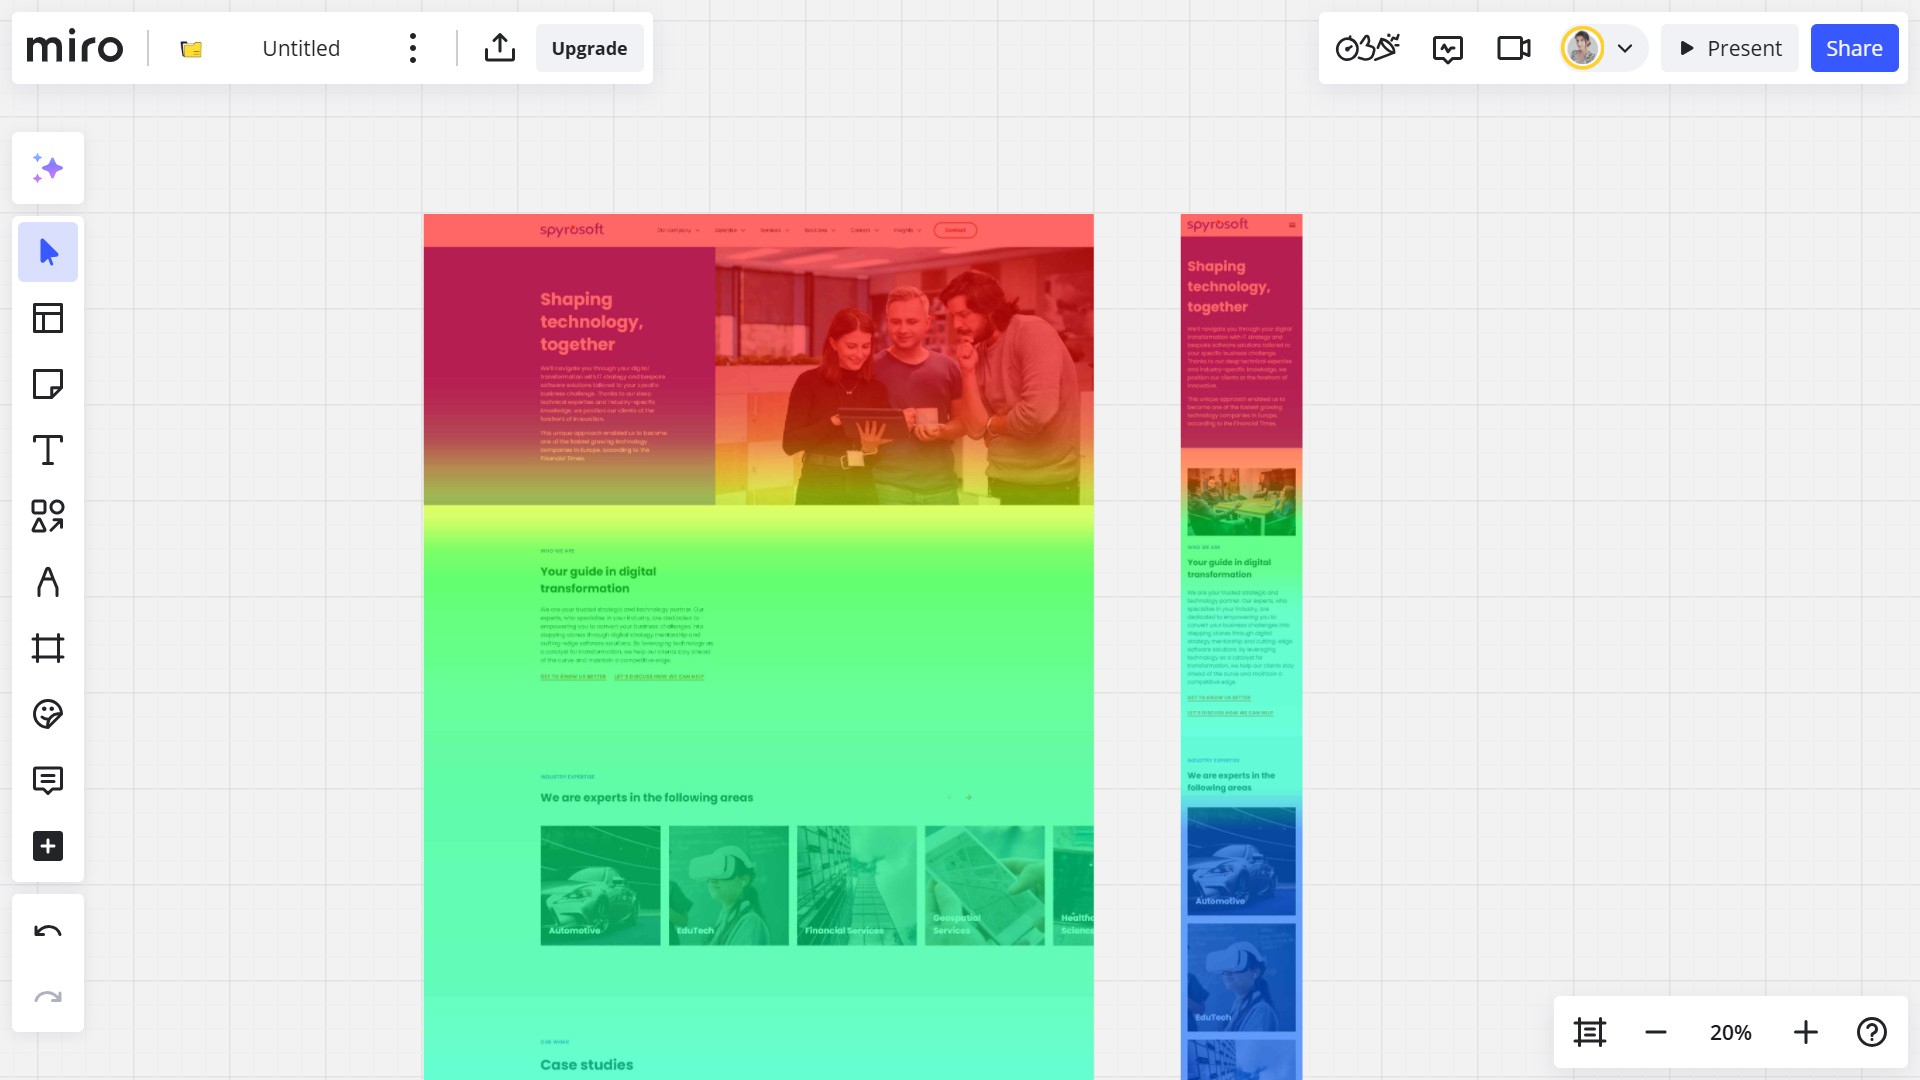Open more apps plus button
The image size is (1920, 1080).
47,846
